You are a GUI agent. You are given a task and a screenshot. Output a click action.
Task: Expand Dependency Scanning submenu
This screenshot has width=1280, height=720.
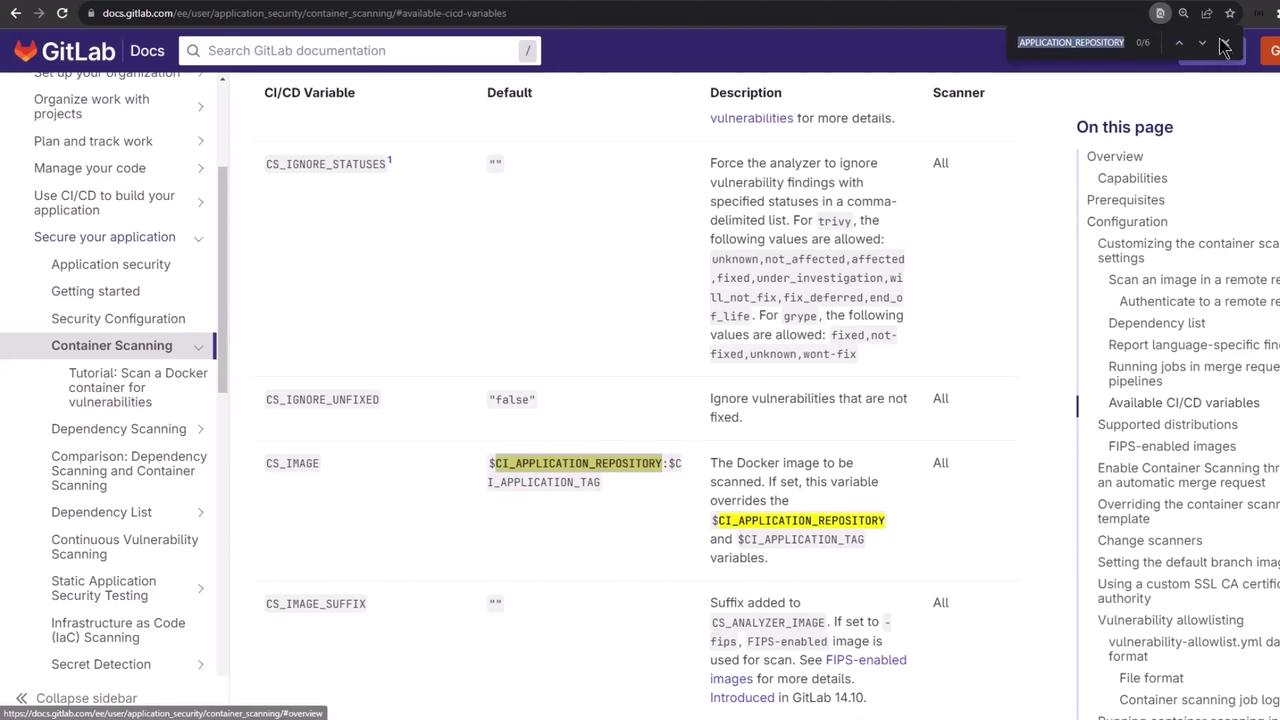(201, 429)
